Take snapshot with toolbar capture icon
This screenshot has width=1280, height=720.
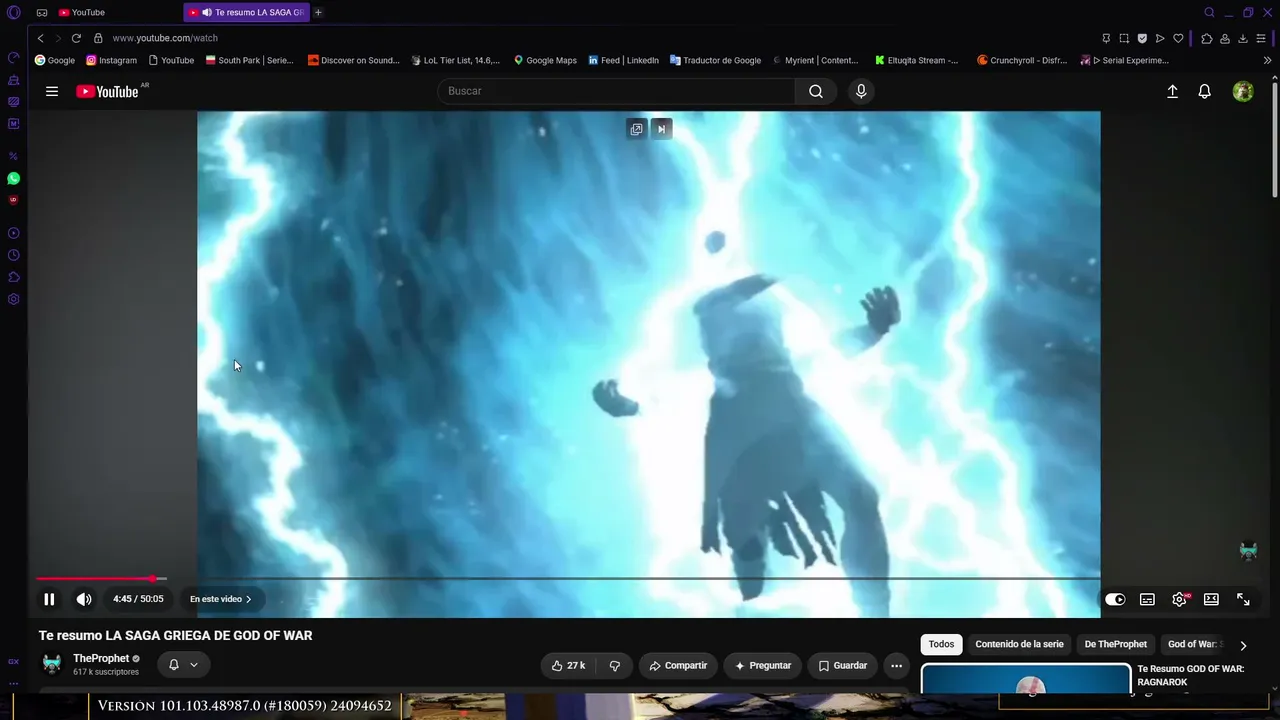click(1124, 38)
